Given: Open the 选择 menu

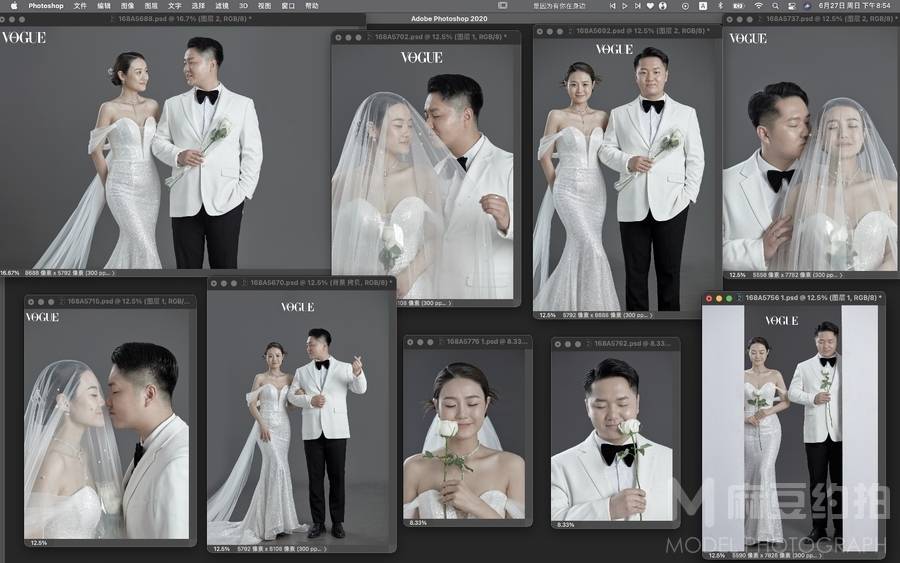Looking at the screenshot, I should (x=198, y=6).
